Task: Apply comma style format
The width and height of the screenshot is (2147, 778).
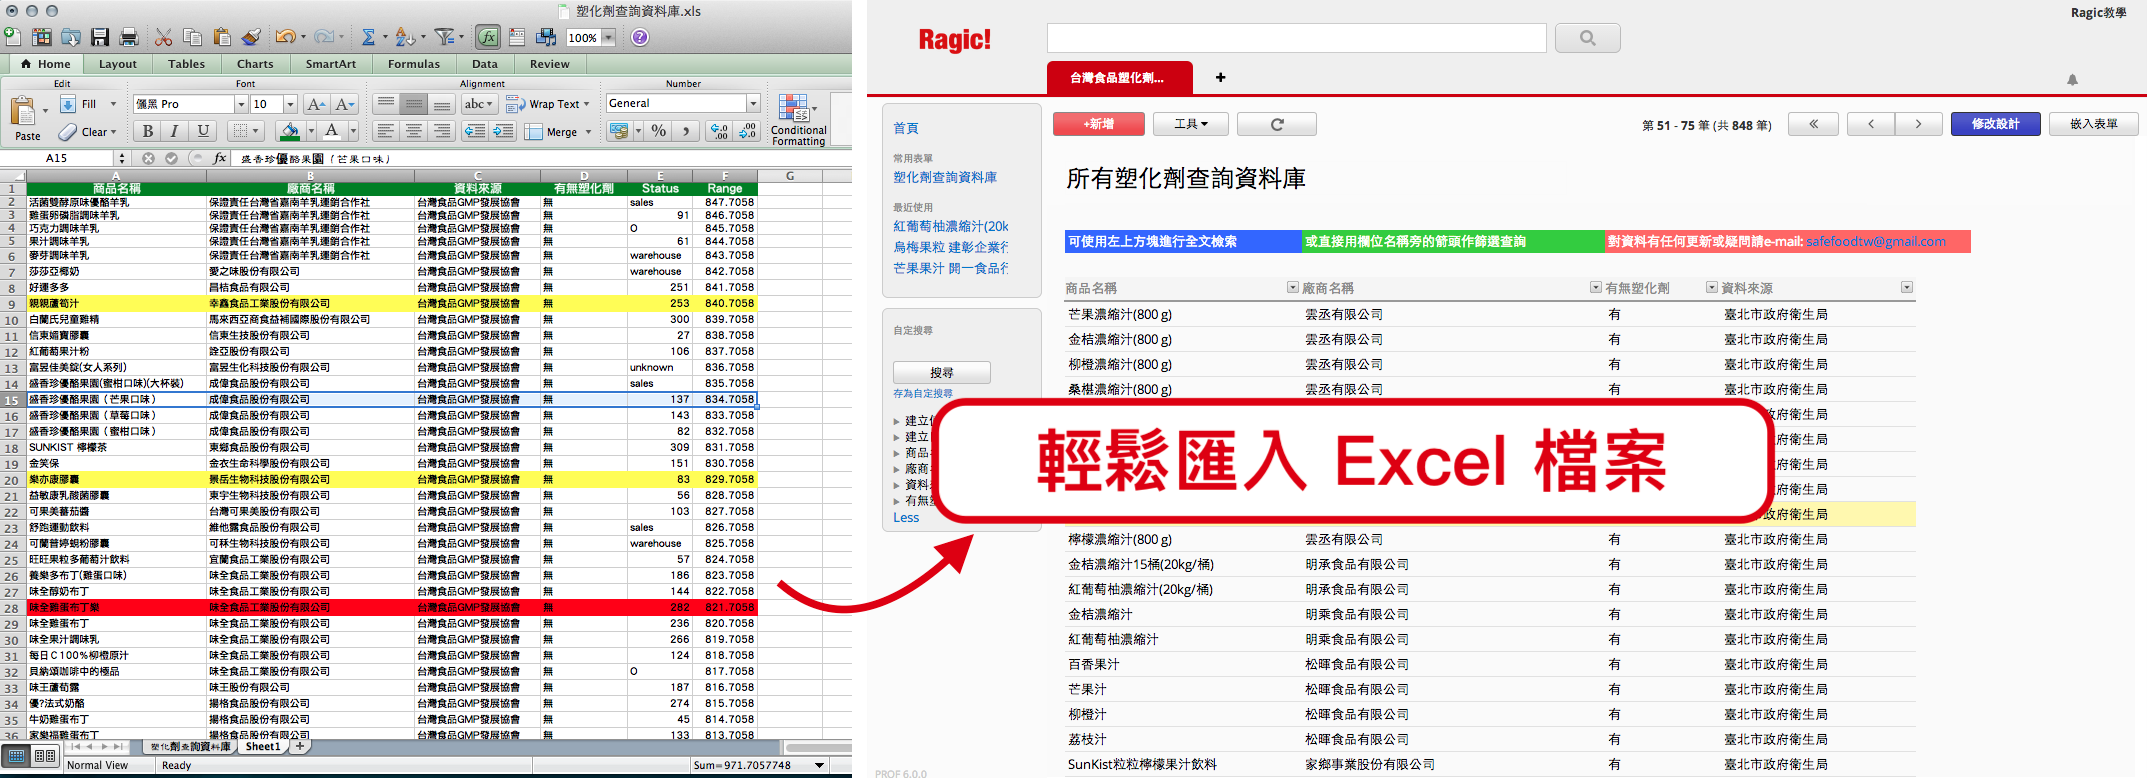Action: pos(686,131)
